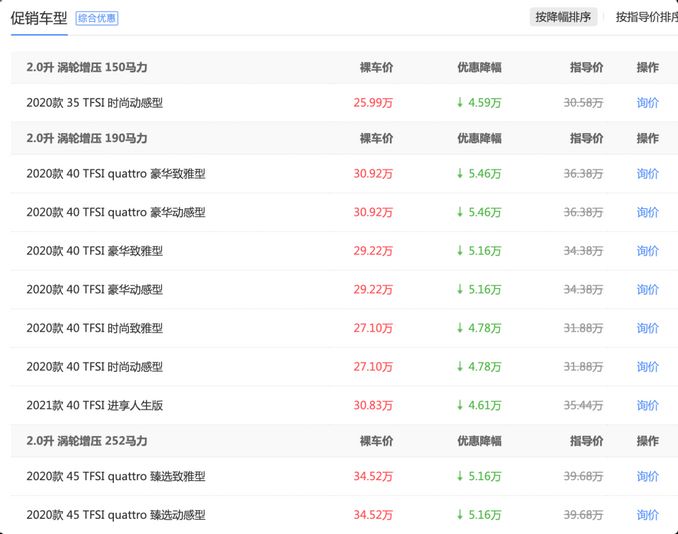The height and width of the screenshot is (534, 678).
Task: Click 询价 for 2020款 35 TFSI 时尚动感型
Action: point(647,102)
